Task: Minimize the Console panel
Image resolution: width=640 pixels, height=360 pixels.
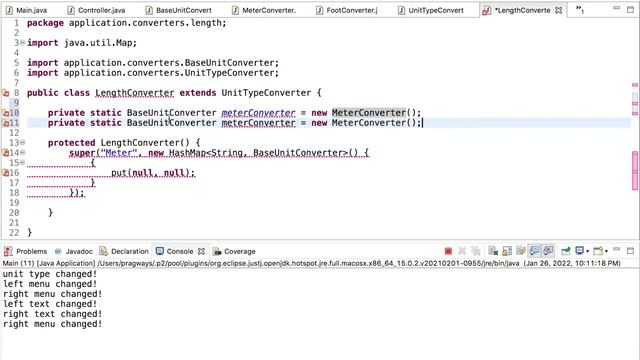Action: click(x=617, y=249)
